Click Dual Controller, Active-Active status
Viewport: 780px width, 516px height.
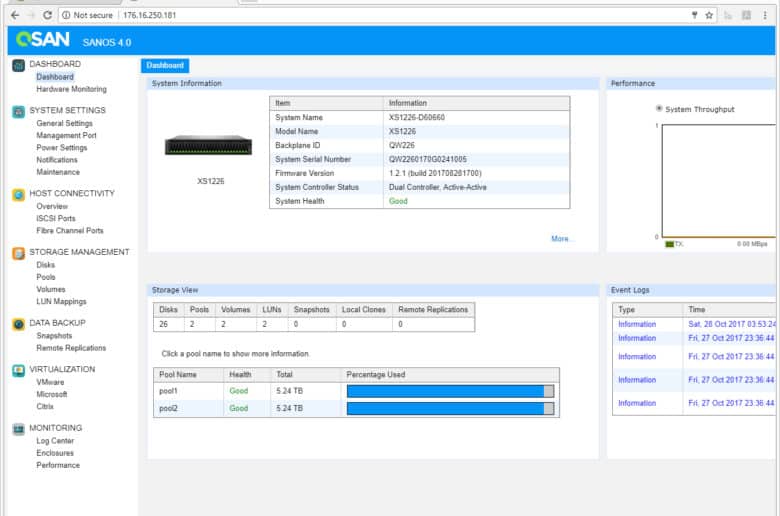point(438,187)
